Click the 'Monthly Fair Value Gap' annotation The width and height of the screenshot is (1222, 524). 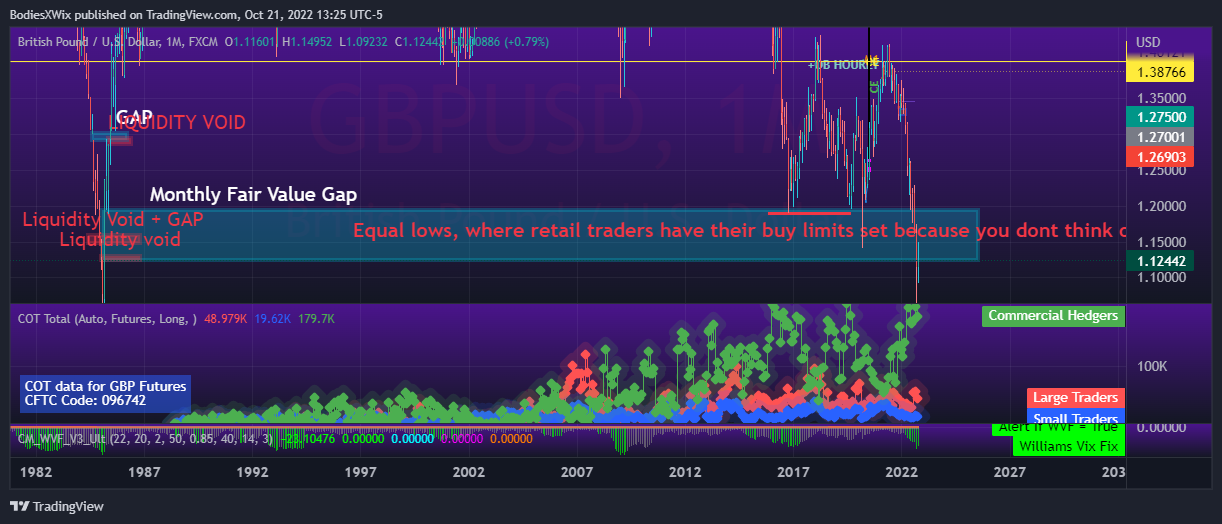253,194
